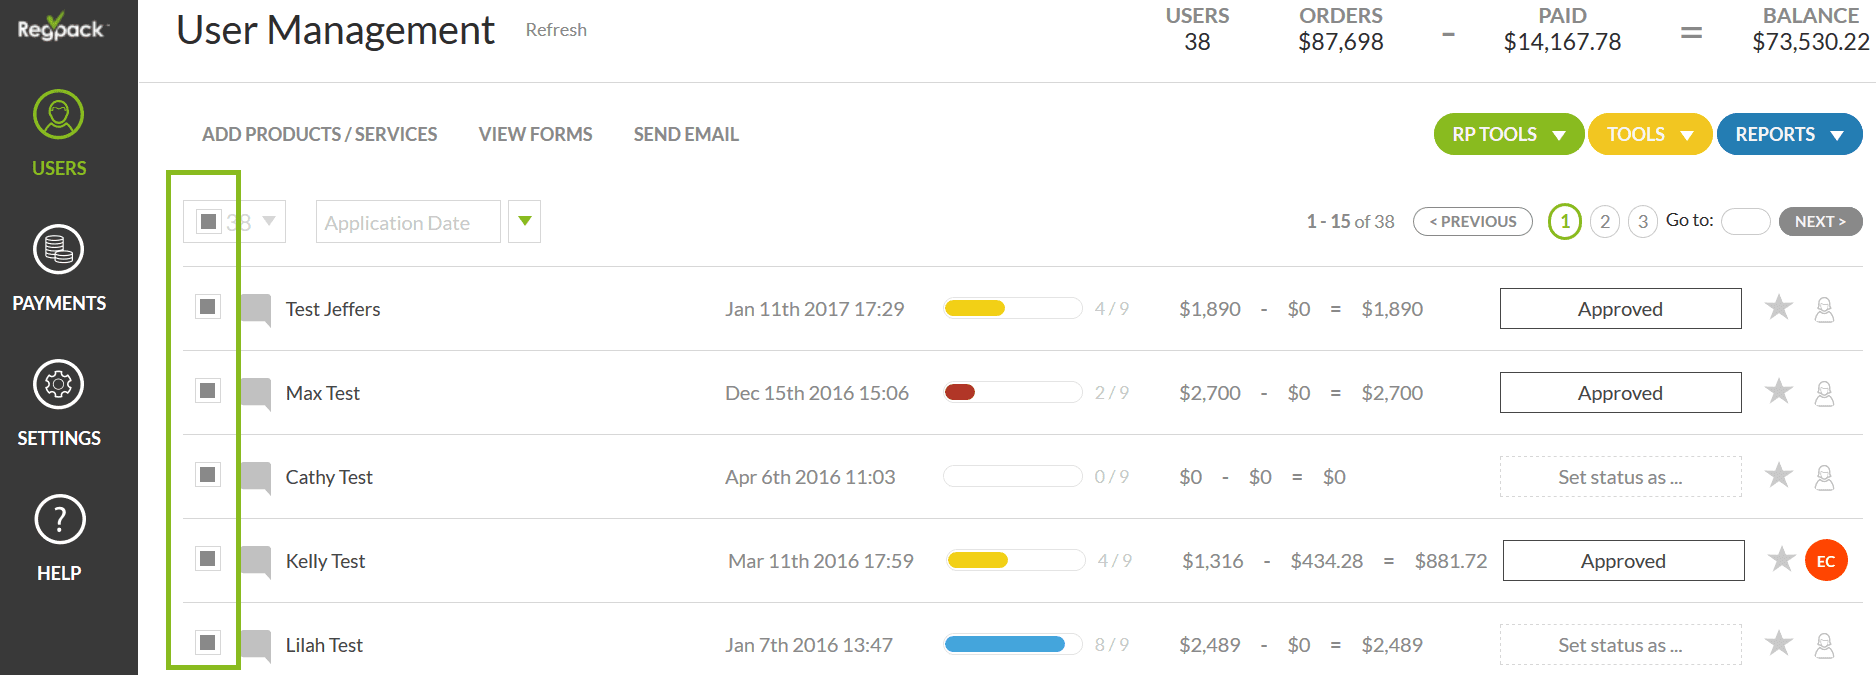Viewport: 1876px width, 675px height.
Task: Go to the Next page of users
Action: tap(1820, 221)
